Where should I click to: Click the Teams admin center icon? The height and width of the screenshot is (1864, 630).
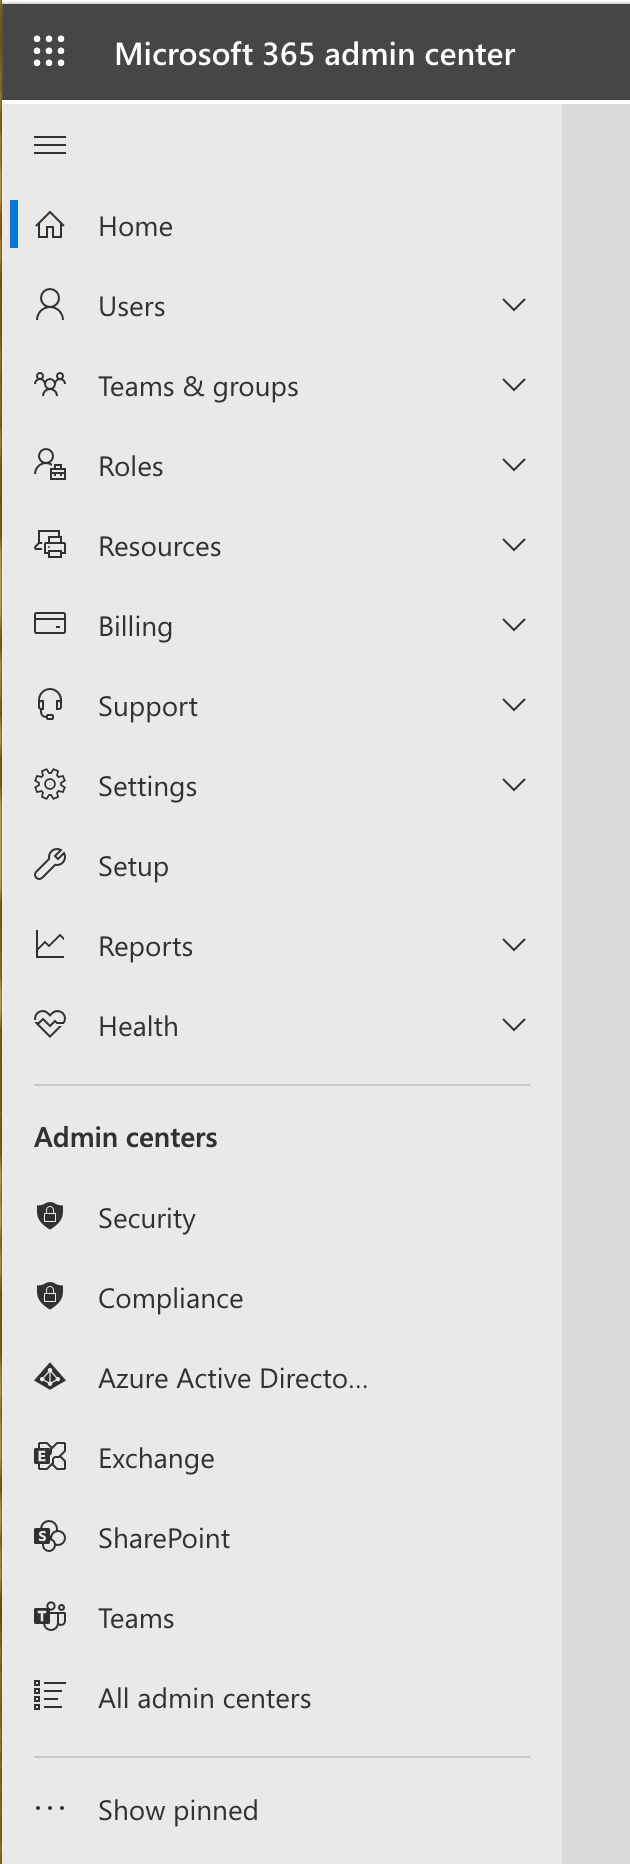click(50, 1617)
